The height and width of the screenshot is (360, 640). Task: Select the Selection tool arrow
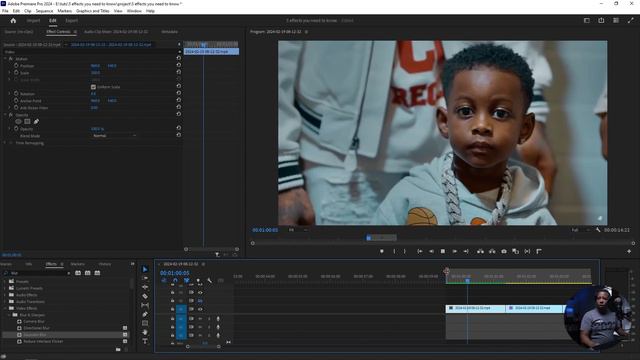point(145,269)
